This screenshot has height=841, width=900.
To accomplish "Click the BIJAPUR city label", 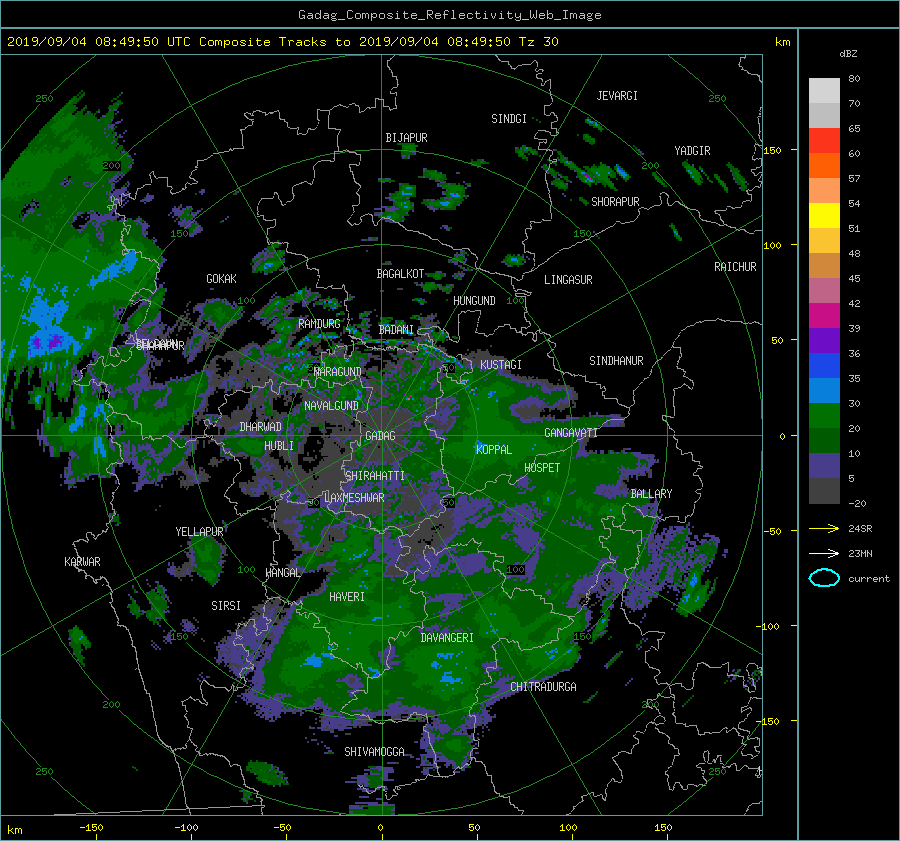I will (406, 138).
